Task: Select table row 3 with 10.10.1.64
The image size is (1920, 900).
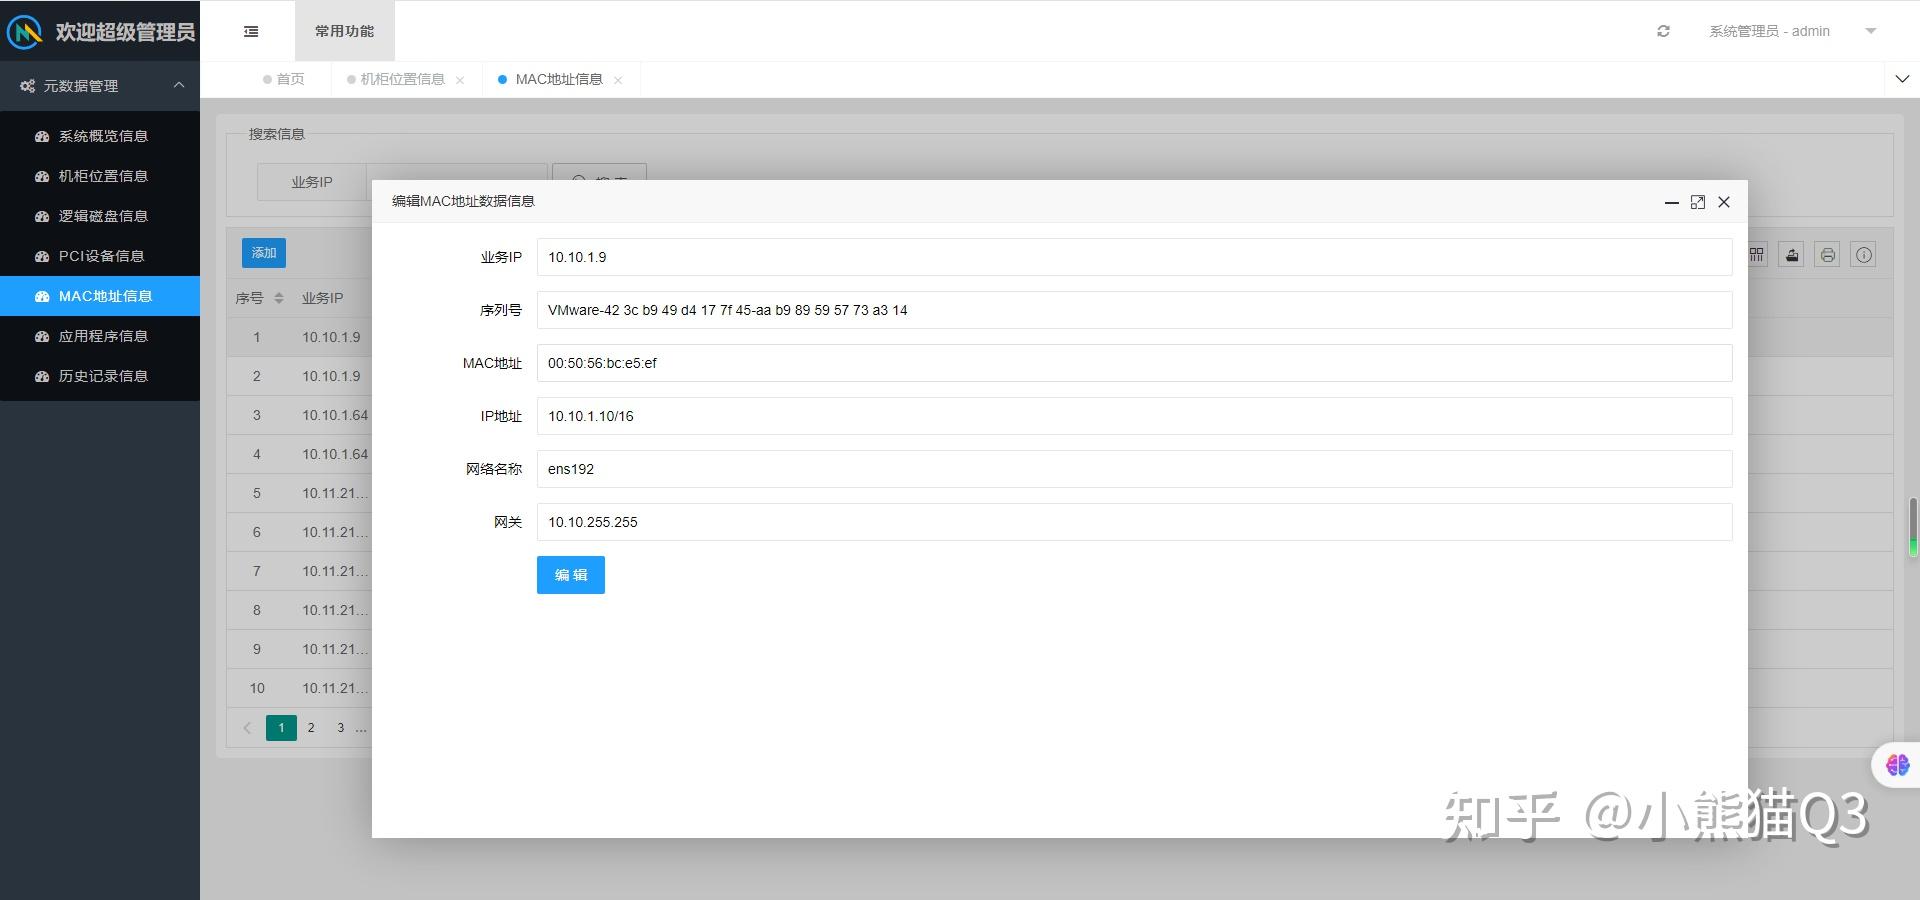Action: pos(300,415)
